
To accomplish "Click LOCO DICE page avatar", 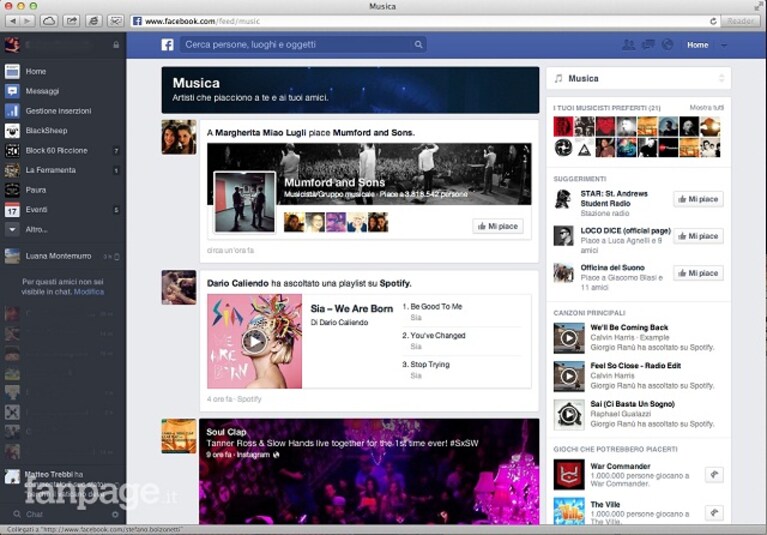I will coord(563,236).
